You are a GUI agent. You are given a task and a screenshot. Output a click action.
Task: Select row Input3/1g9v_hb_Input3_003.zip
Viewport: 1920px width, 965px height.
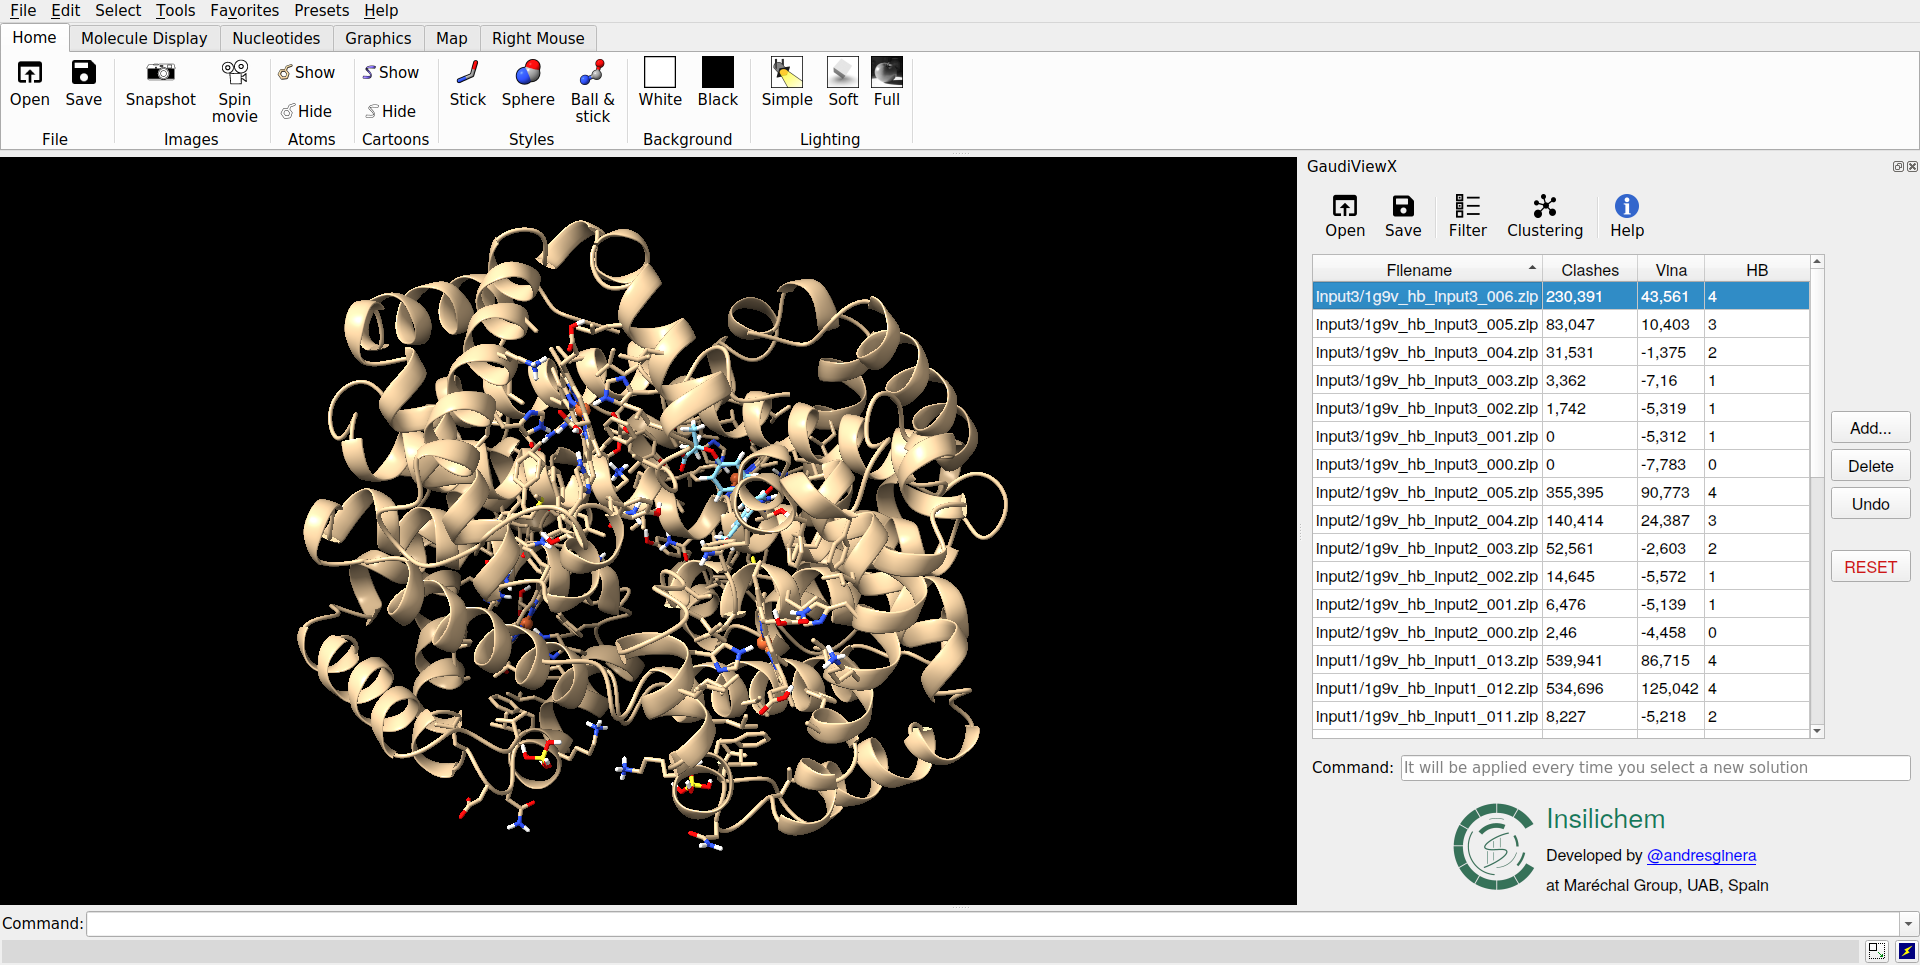coord(1561,381)
